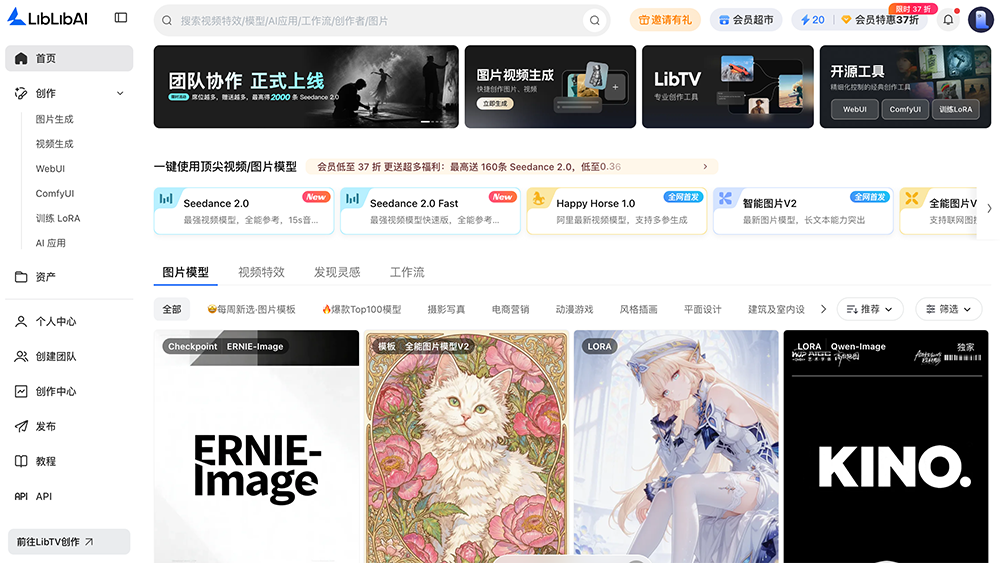Screen dimensions: 1000x563
Task: Switch to the 发现灵感 tab
Action: (x=337, y=272)
